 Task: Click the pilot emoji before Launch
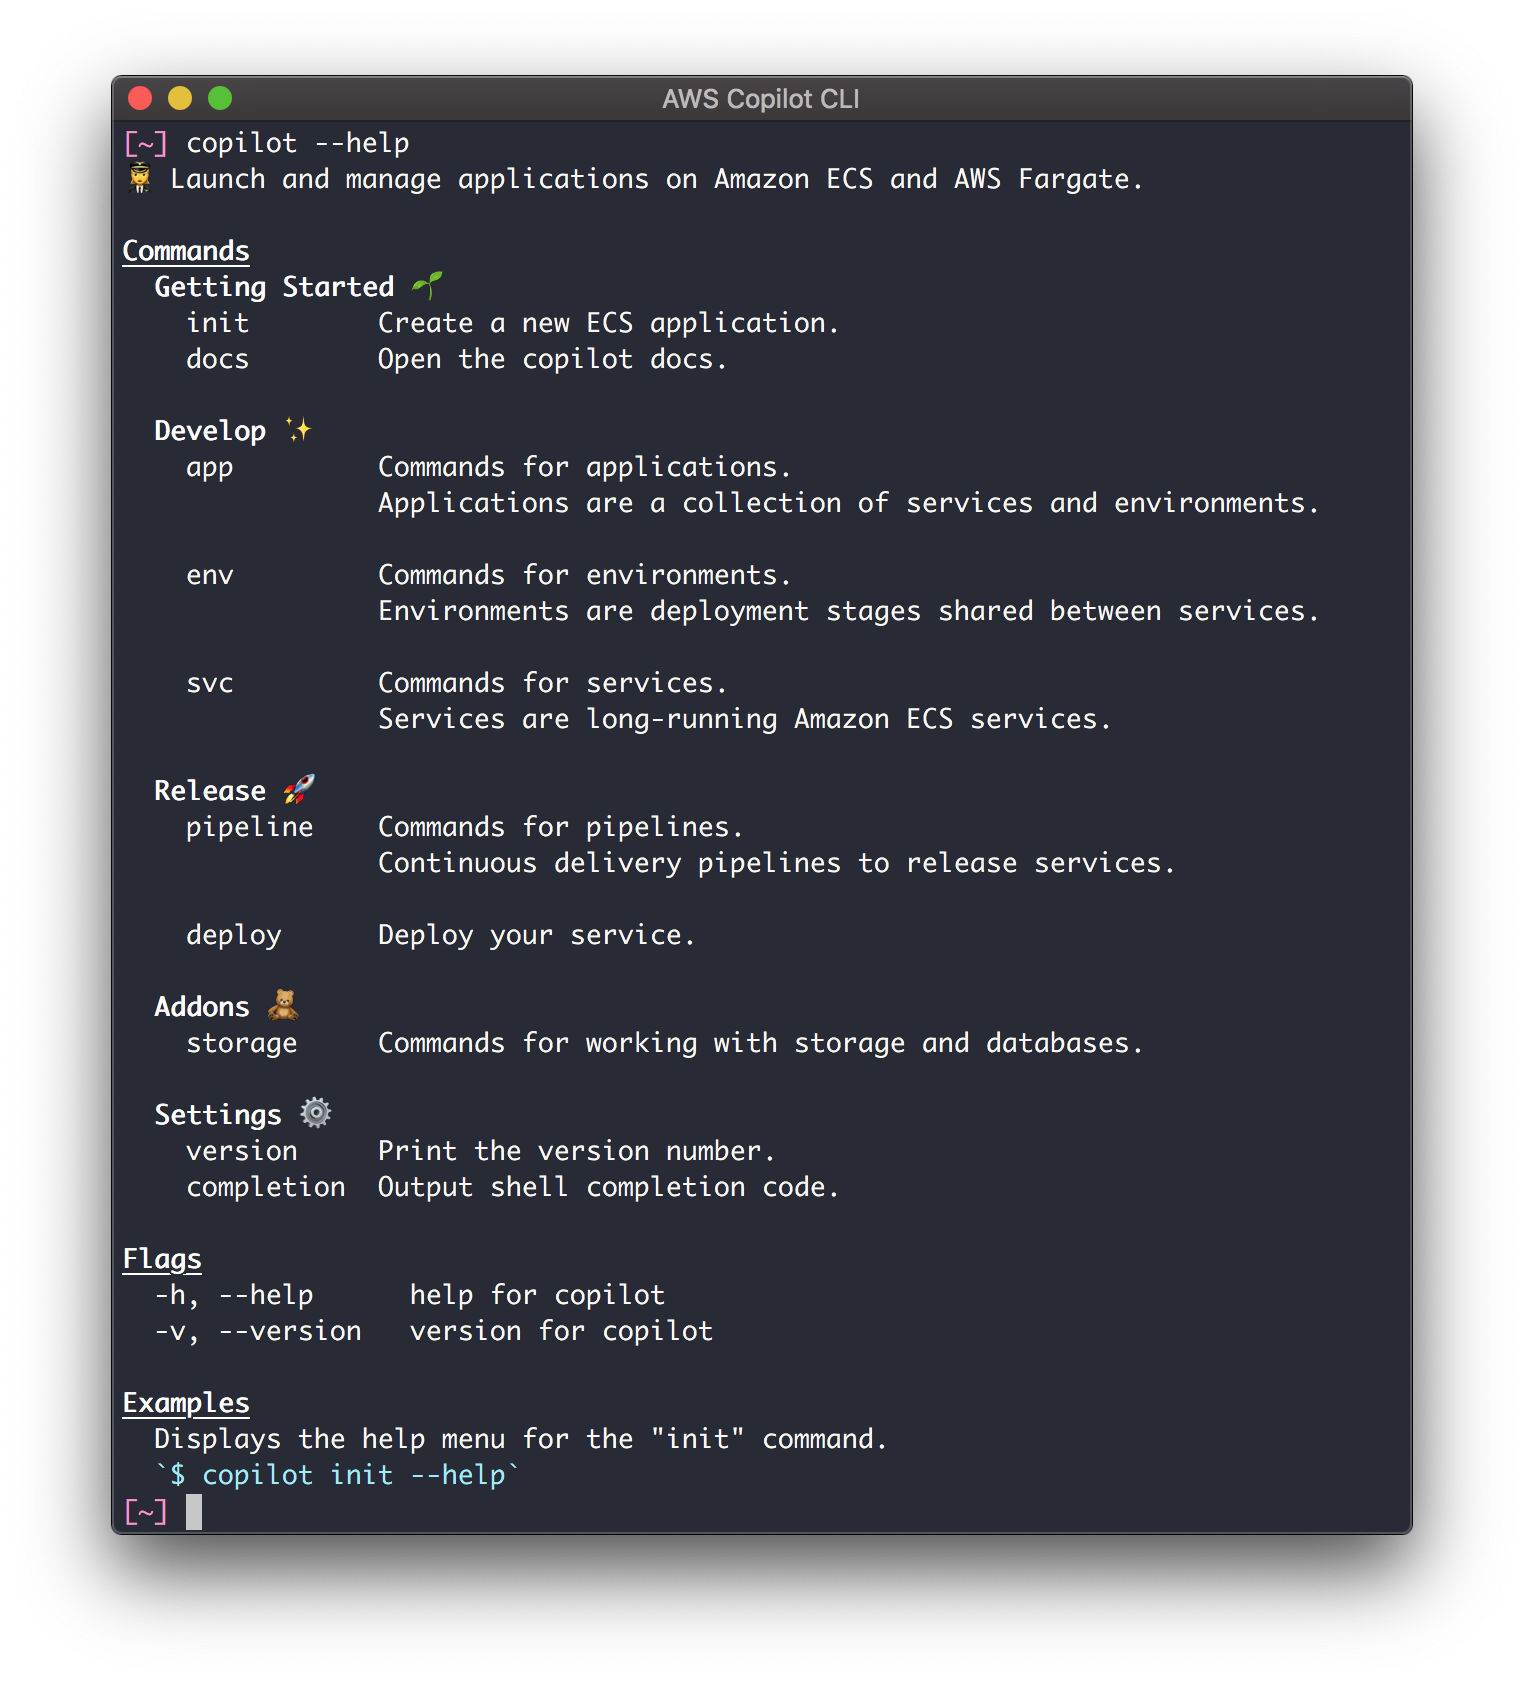140,179
